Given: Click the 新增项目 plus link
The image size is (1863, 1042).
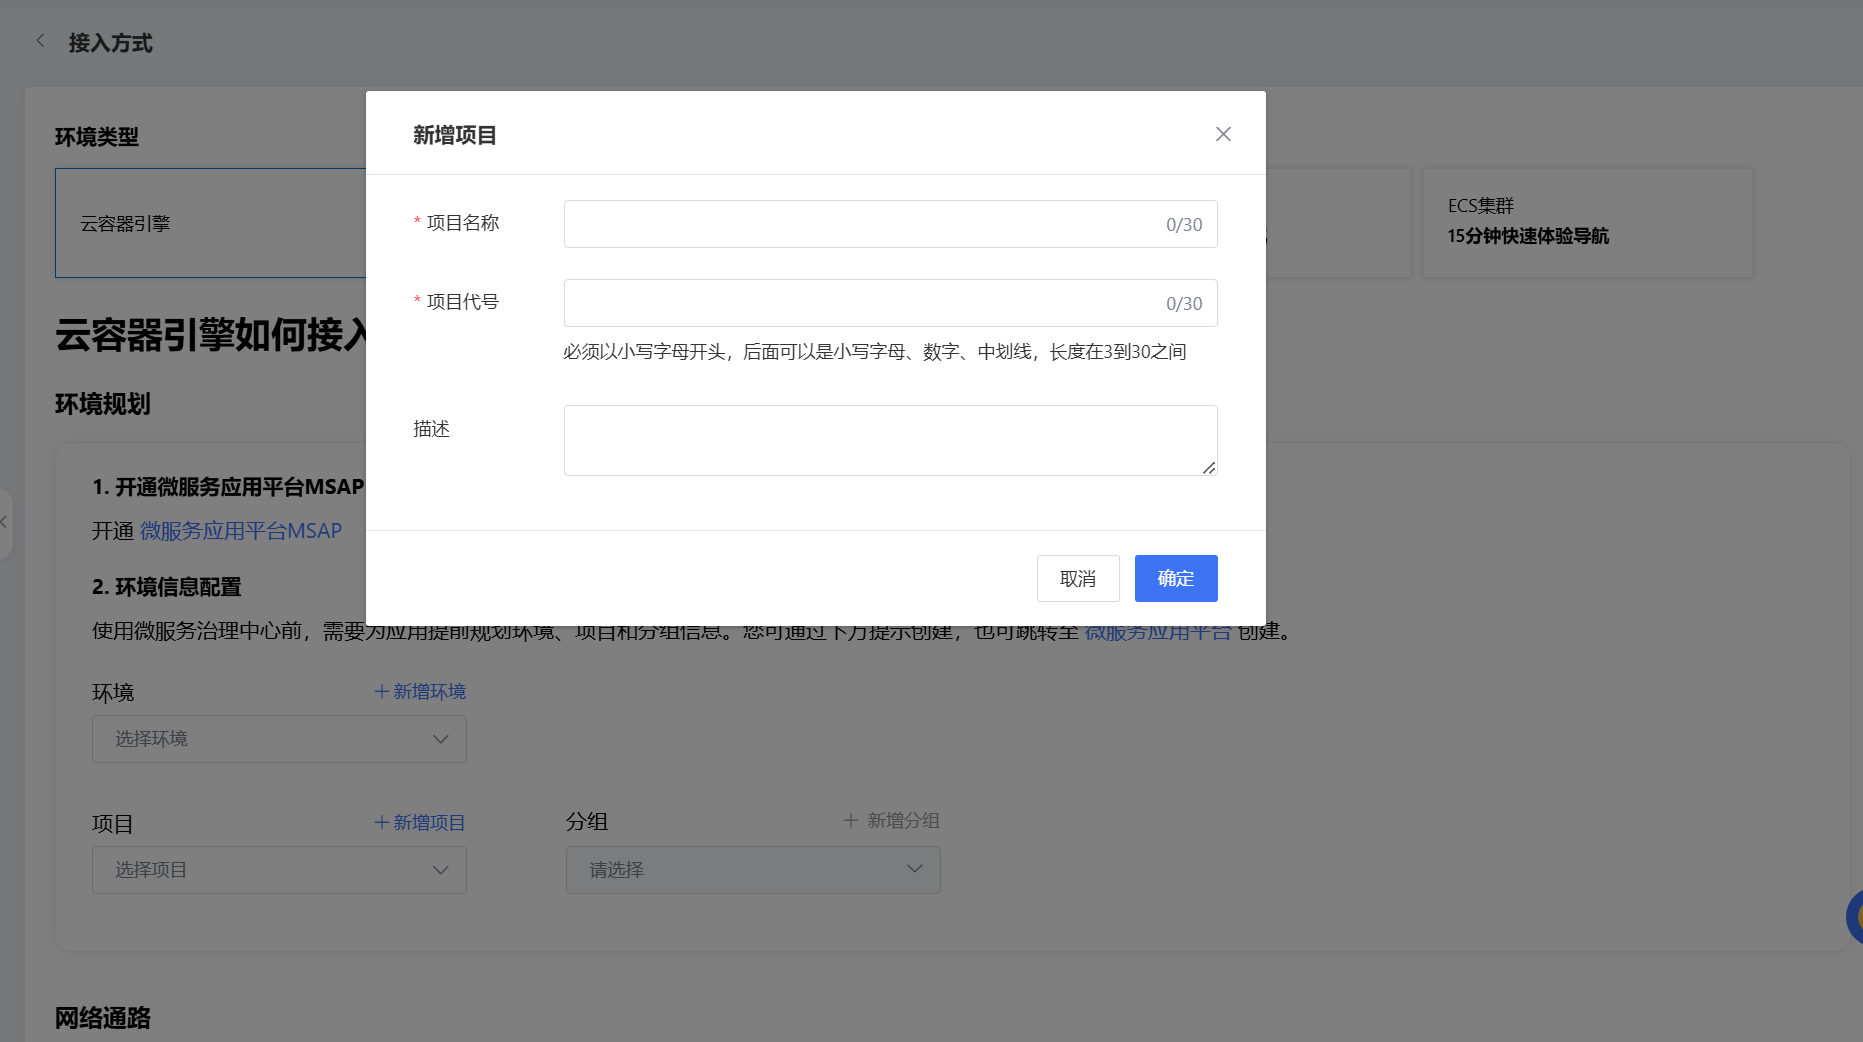Looking at the screenshot, I should pos(420,822).
